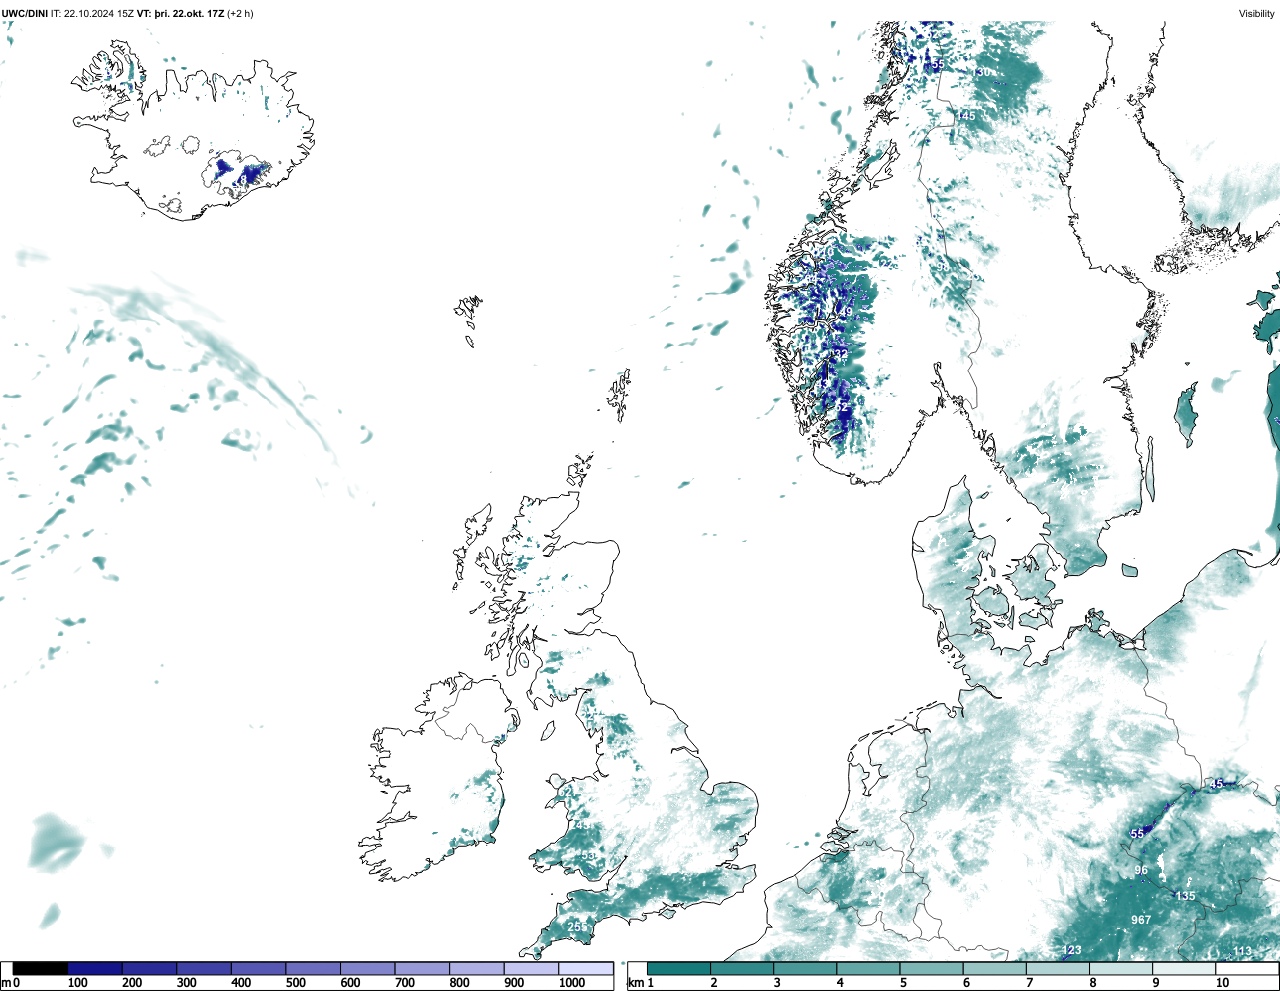Click the '96' visibility value on map
The image size is (1280, 991).
click(1141, 871)
